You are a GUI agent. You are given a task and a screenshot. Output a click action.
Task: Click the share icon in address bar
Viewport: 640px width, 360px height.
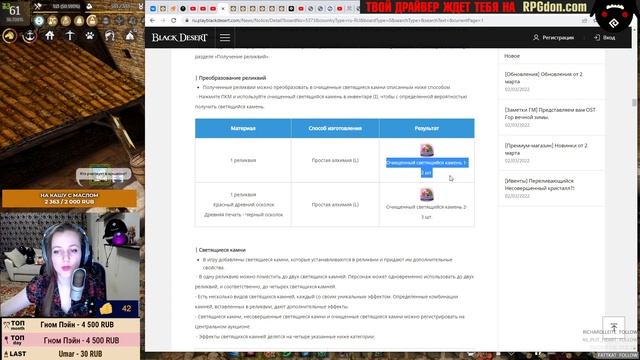click(584, 20)
